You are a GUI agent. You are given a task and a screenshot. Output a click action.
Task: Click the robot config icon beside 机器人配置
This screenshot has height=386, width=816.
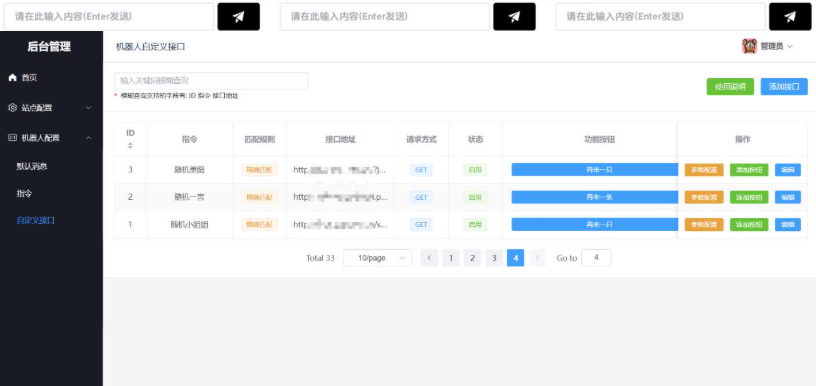pyautogui.click(x=13, y=138)
